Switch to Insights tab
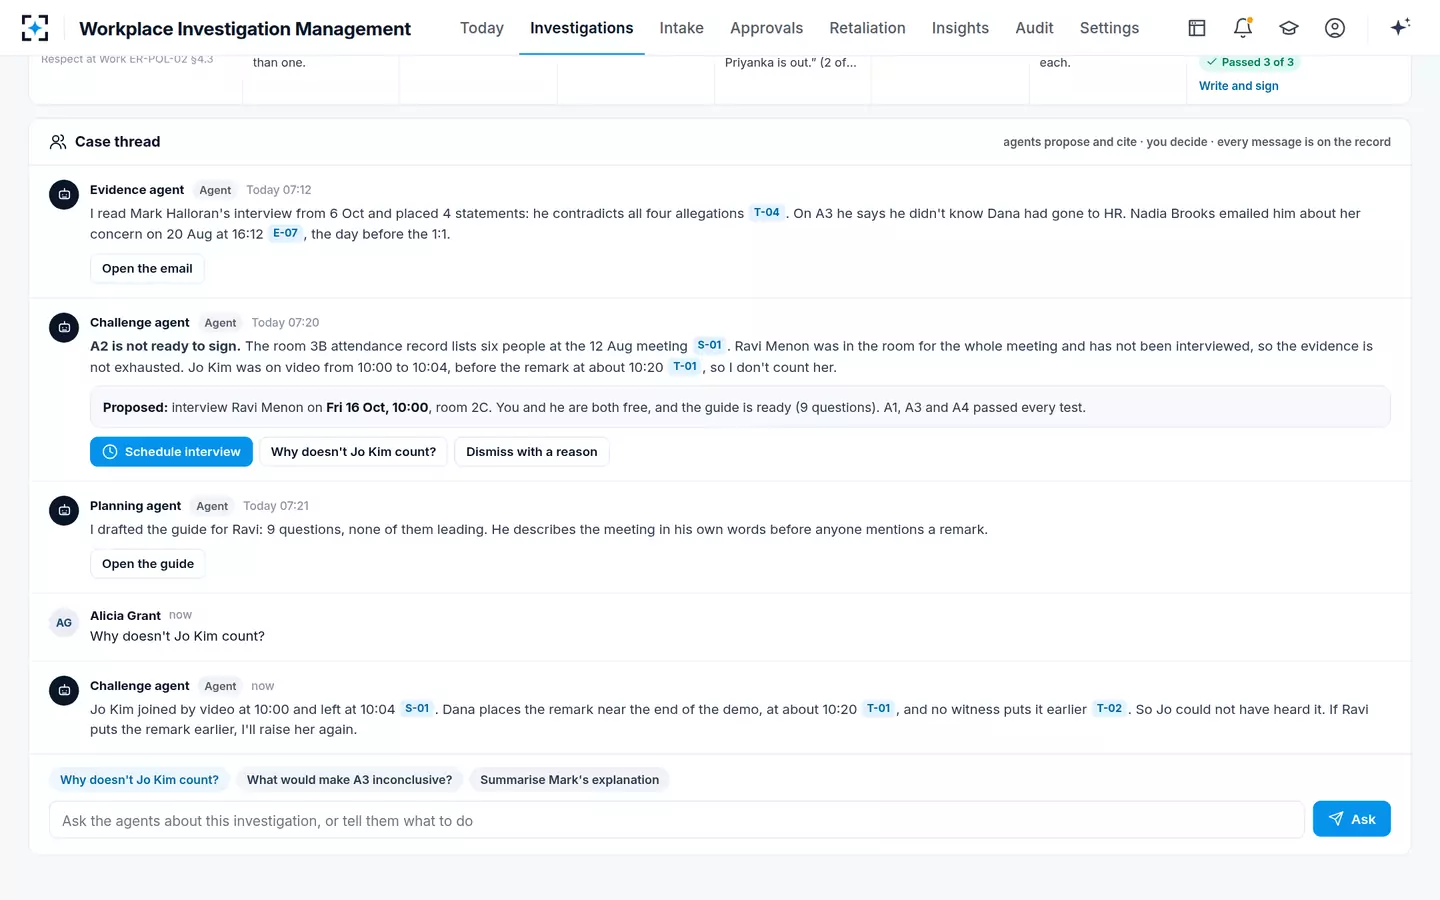Image resolution: width=1440 pixels, height=900 pixels. pos(960,28)
